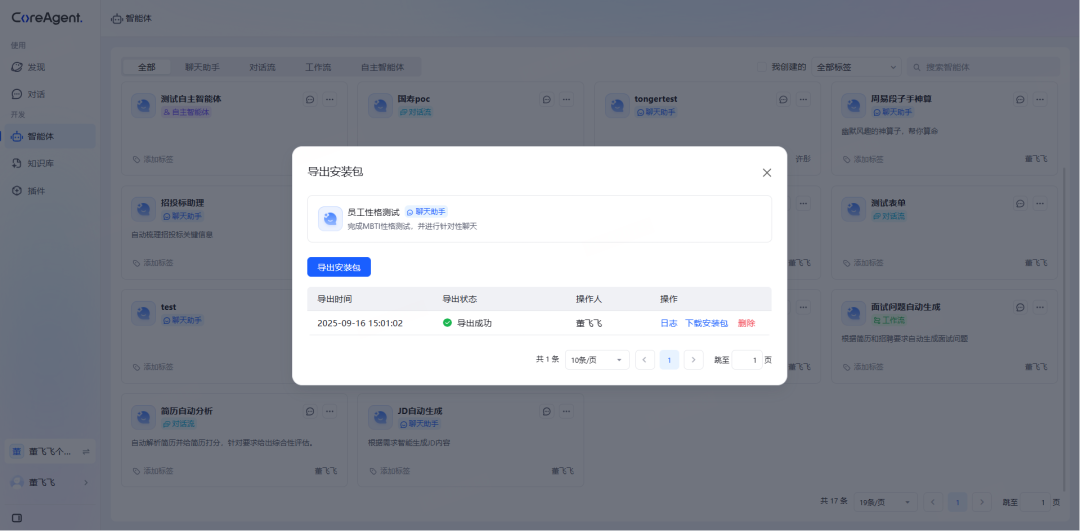Switch workspace 董飞飞个...
The height and width of the screenshot is (531, 1080).
coord(50,452)
